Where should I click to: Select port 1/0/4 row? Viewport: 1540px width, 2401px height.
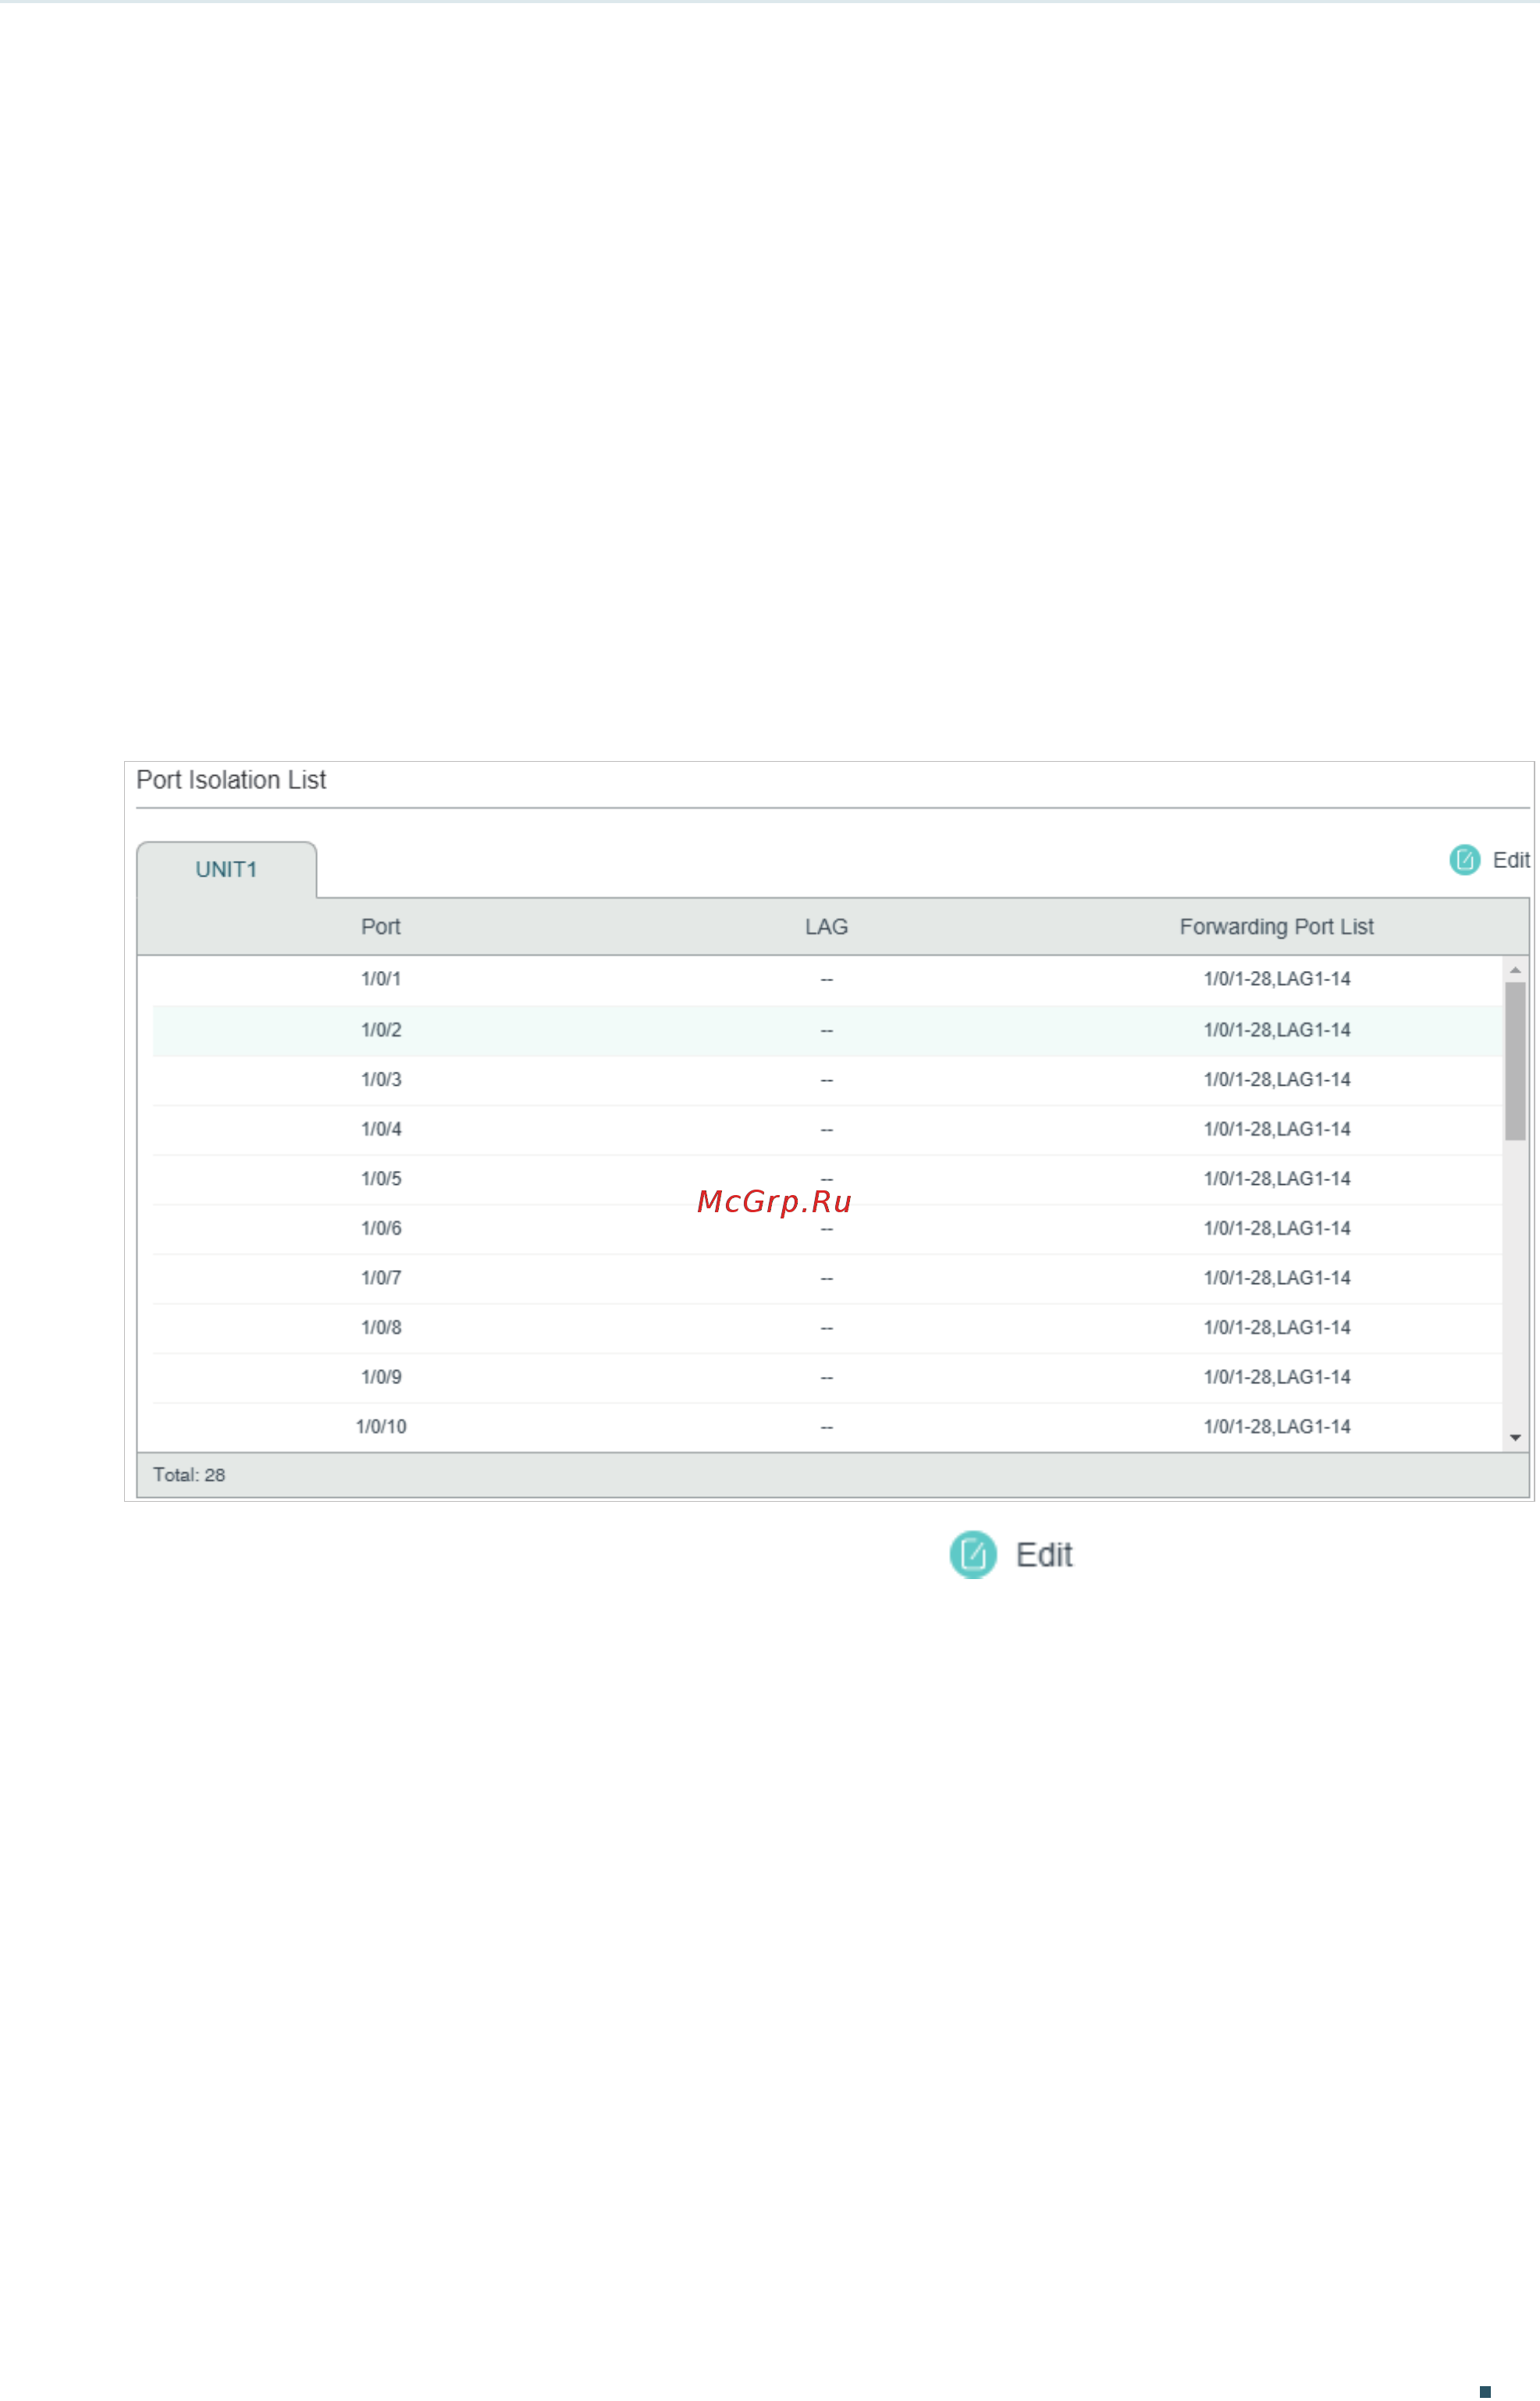coord(828,1130)
